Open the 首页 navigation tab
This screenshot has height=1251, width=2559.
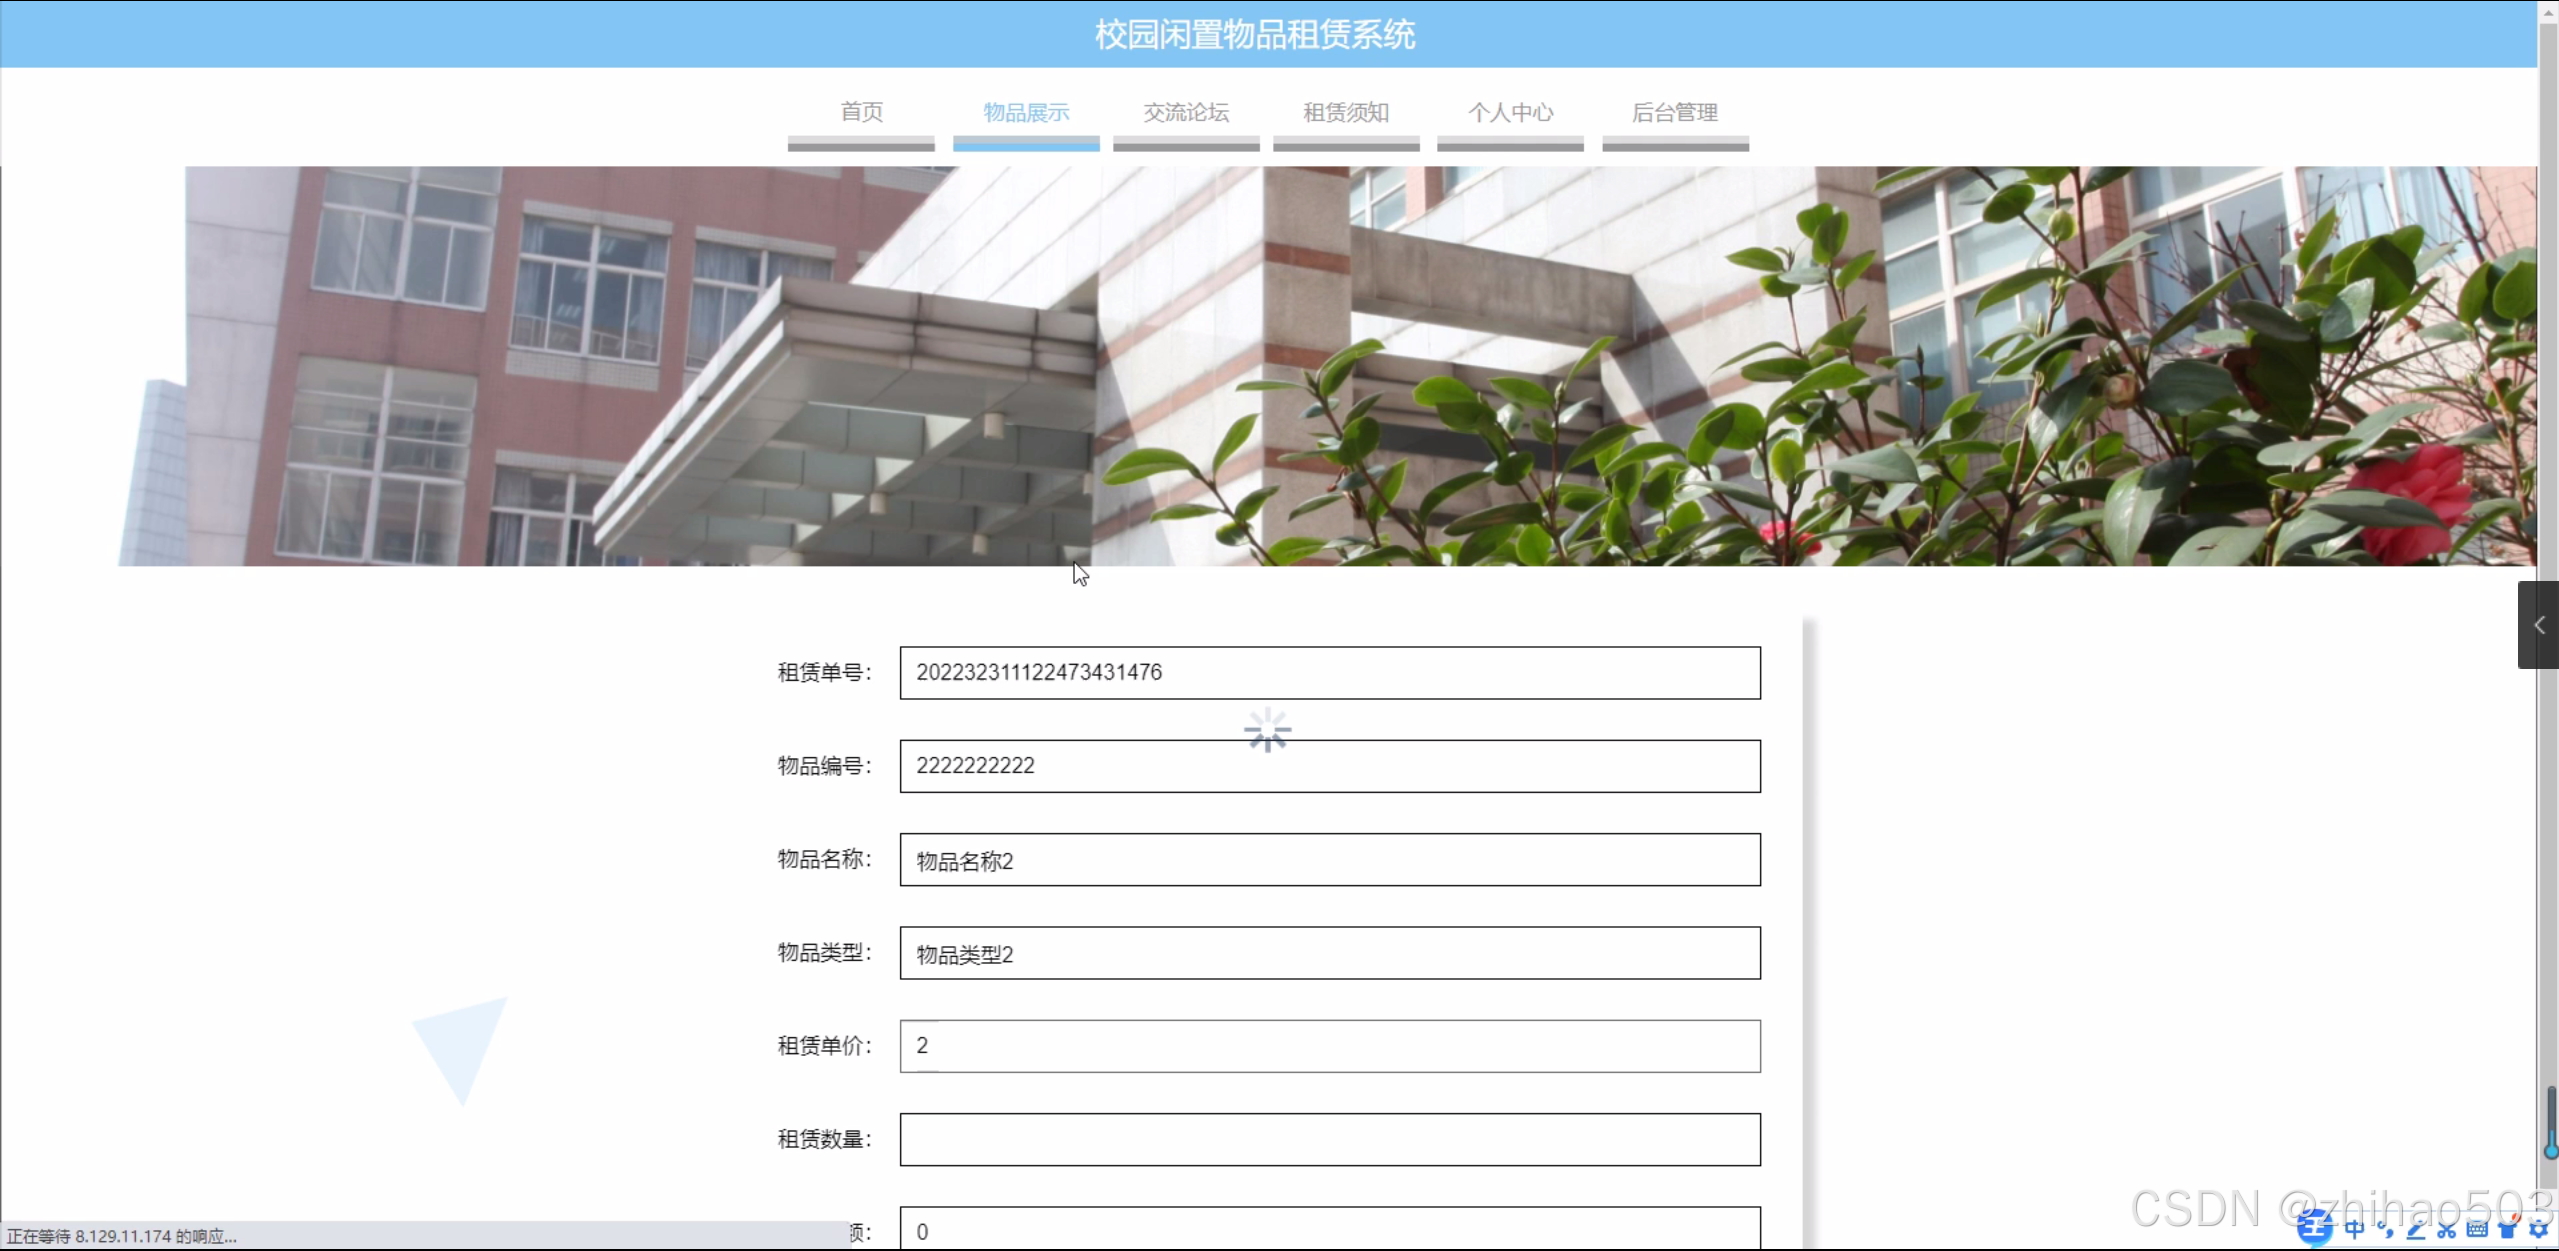(x=861, y=113)
